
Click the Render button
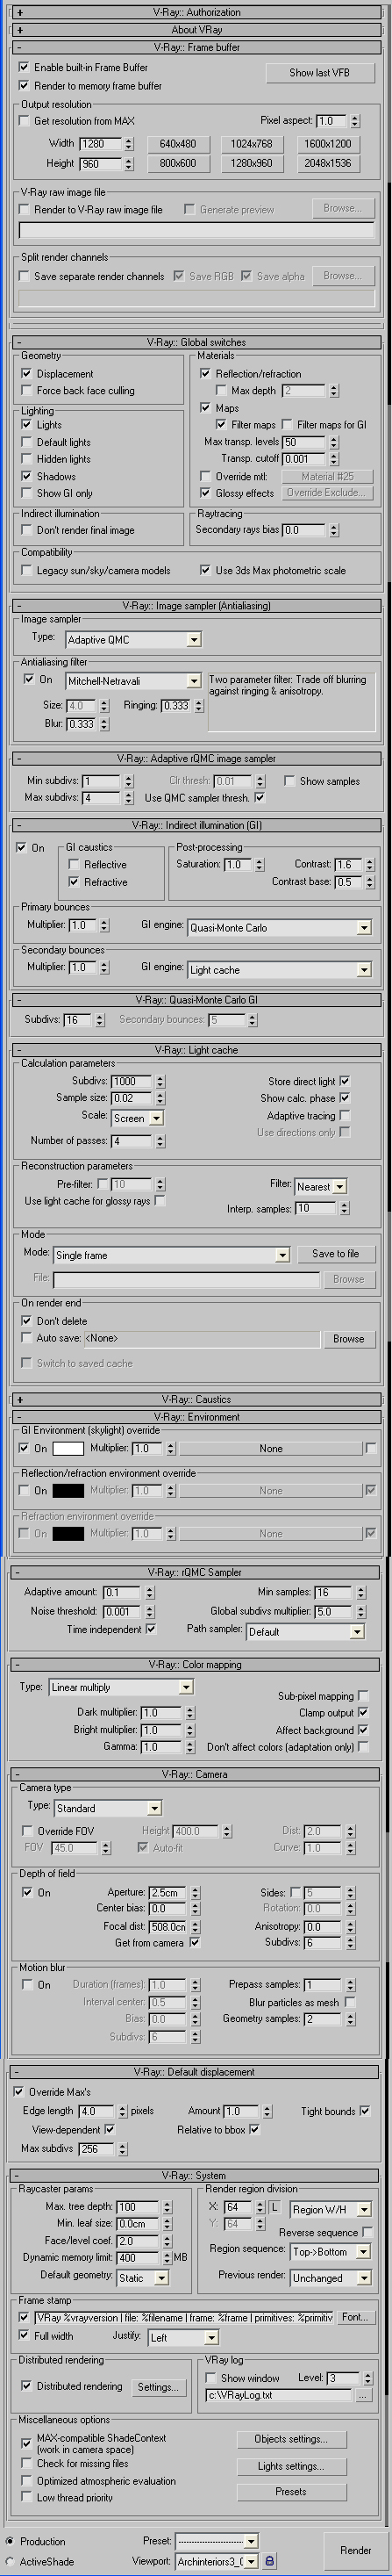coord(356,2551)
